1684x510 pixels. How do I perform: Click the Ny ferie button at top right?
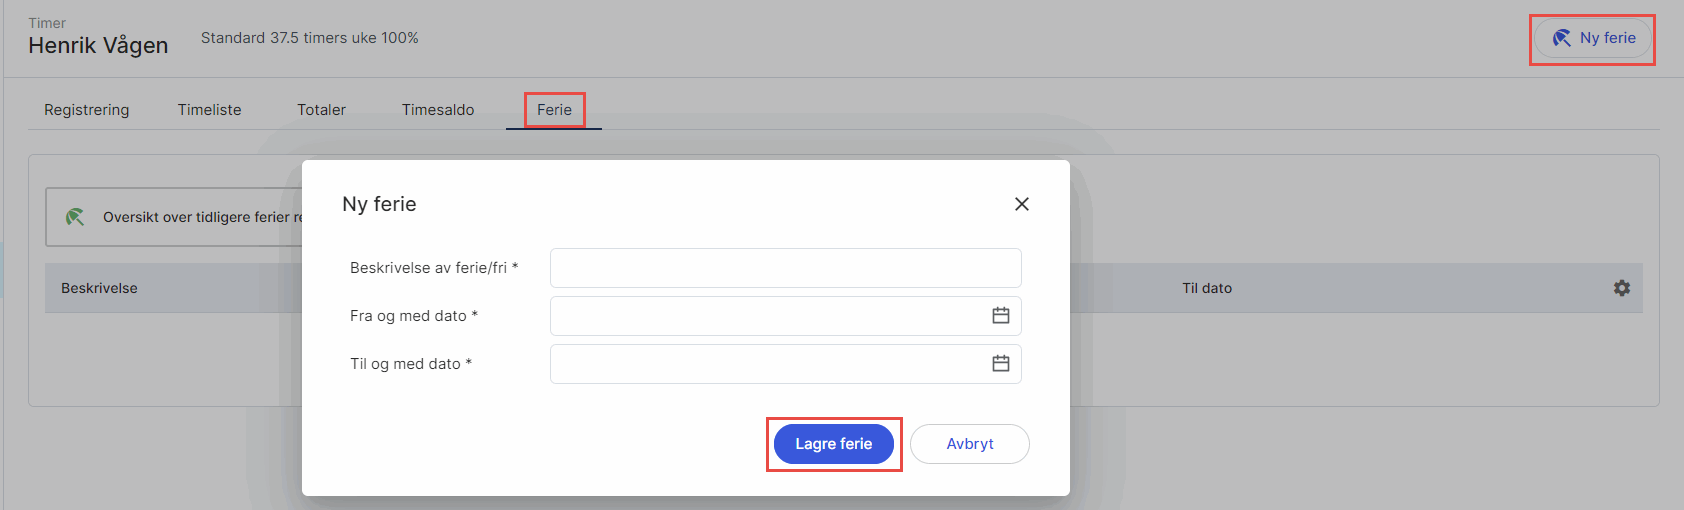click(x=1593, y=39)
